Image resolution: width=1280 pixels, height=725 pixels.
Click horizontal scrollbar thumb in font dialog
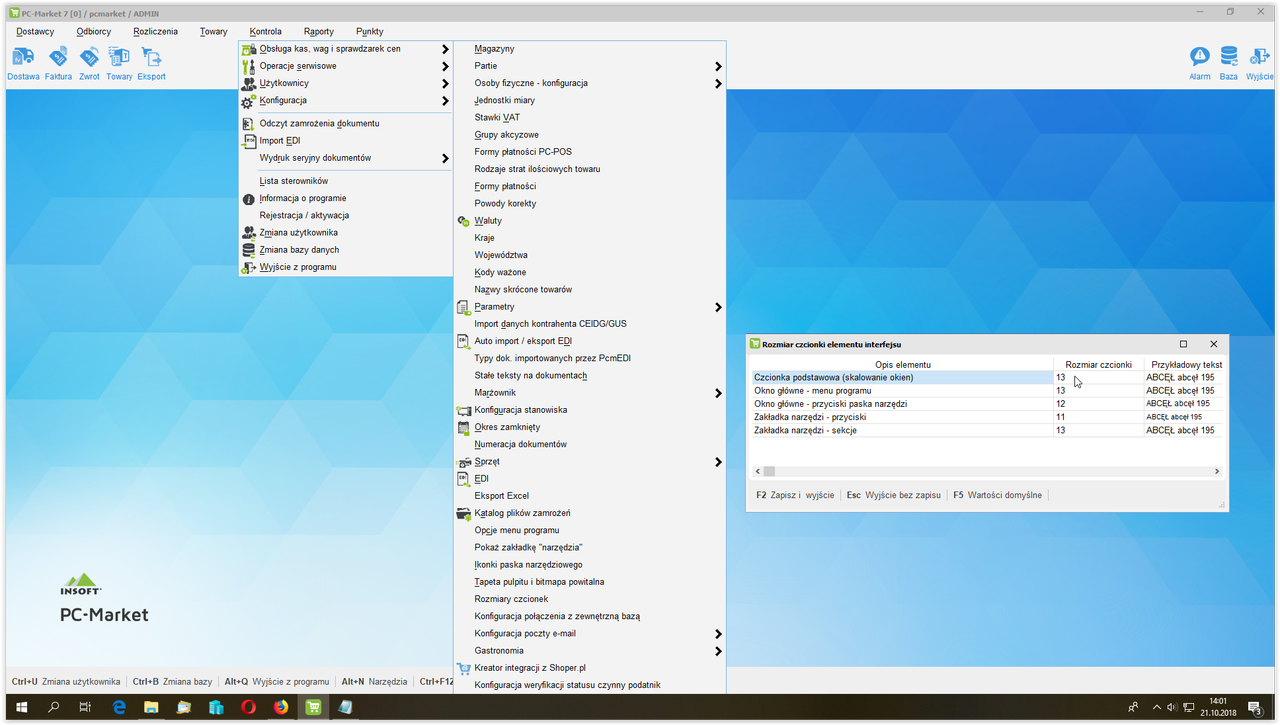pyautogui.click(x=769, y=471)
